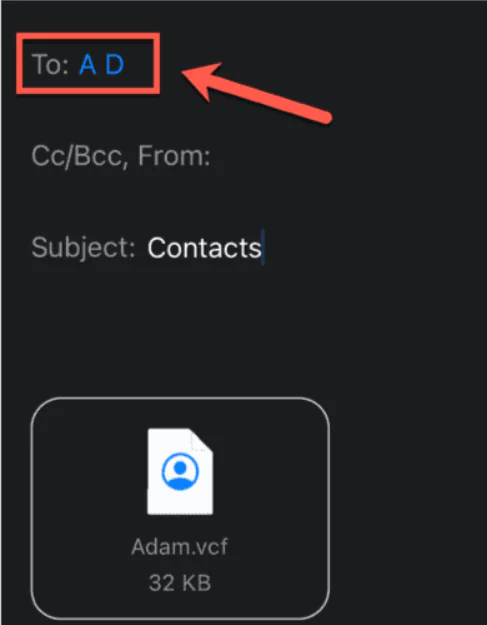The width and height of the screenshot is (487, 625).
Task: Click the "Adam.vcf" file name
Action: click(x=180, y=546)
